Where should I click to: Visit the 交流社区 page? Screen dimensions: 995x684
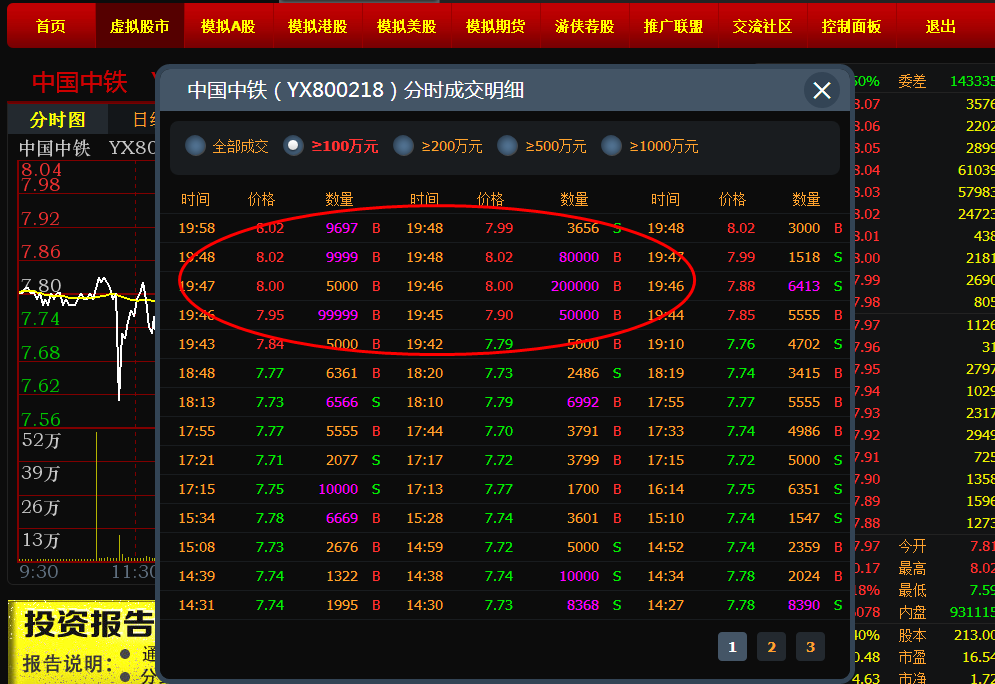tap(762, 26)
